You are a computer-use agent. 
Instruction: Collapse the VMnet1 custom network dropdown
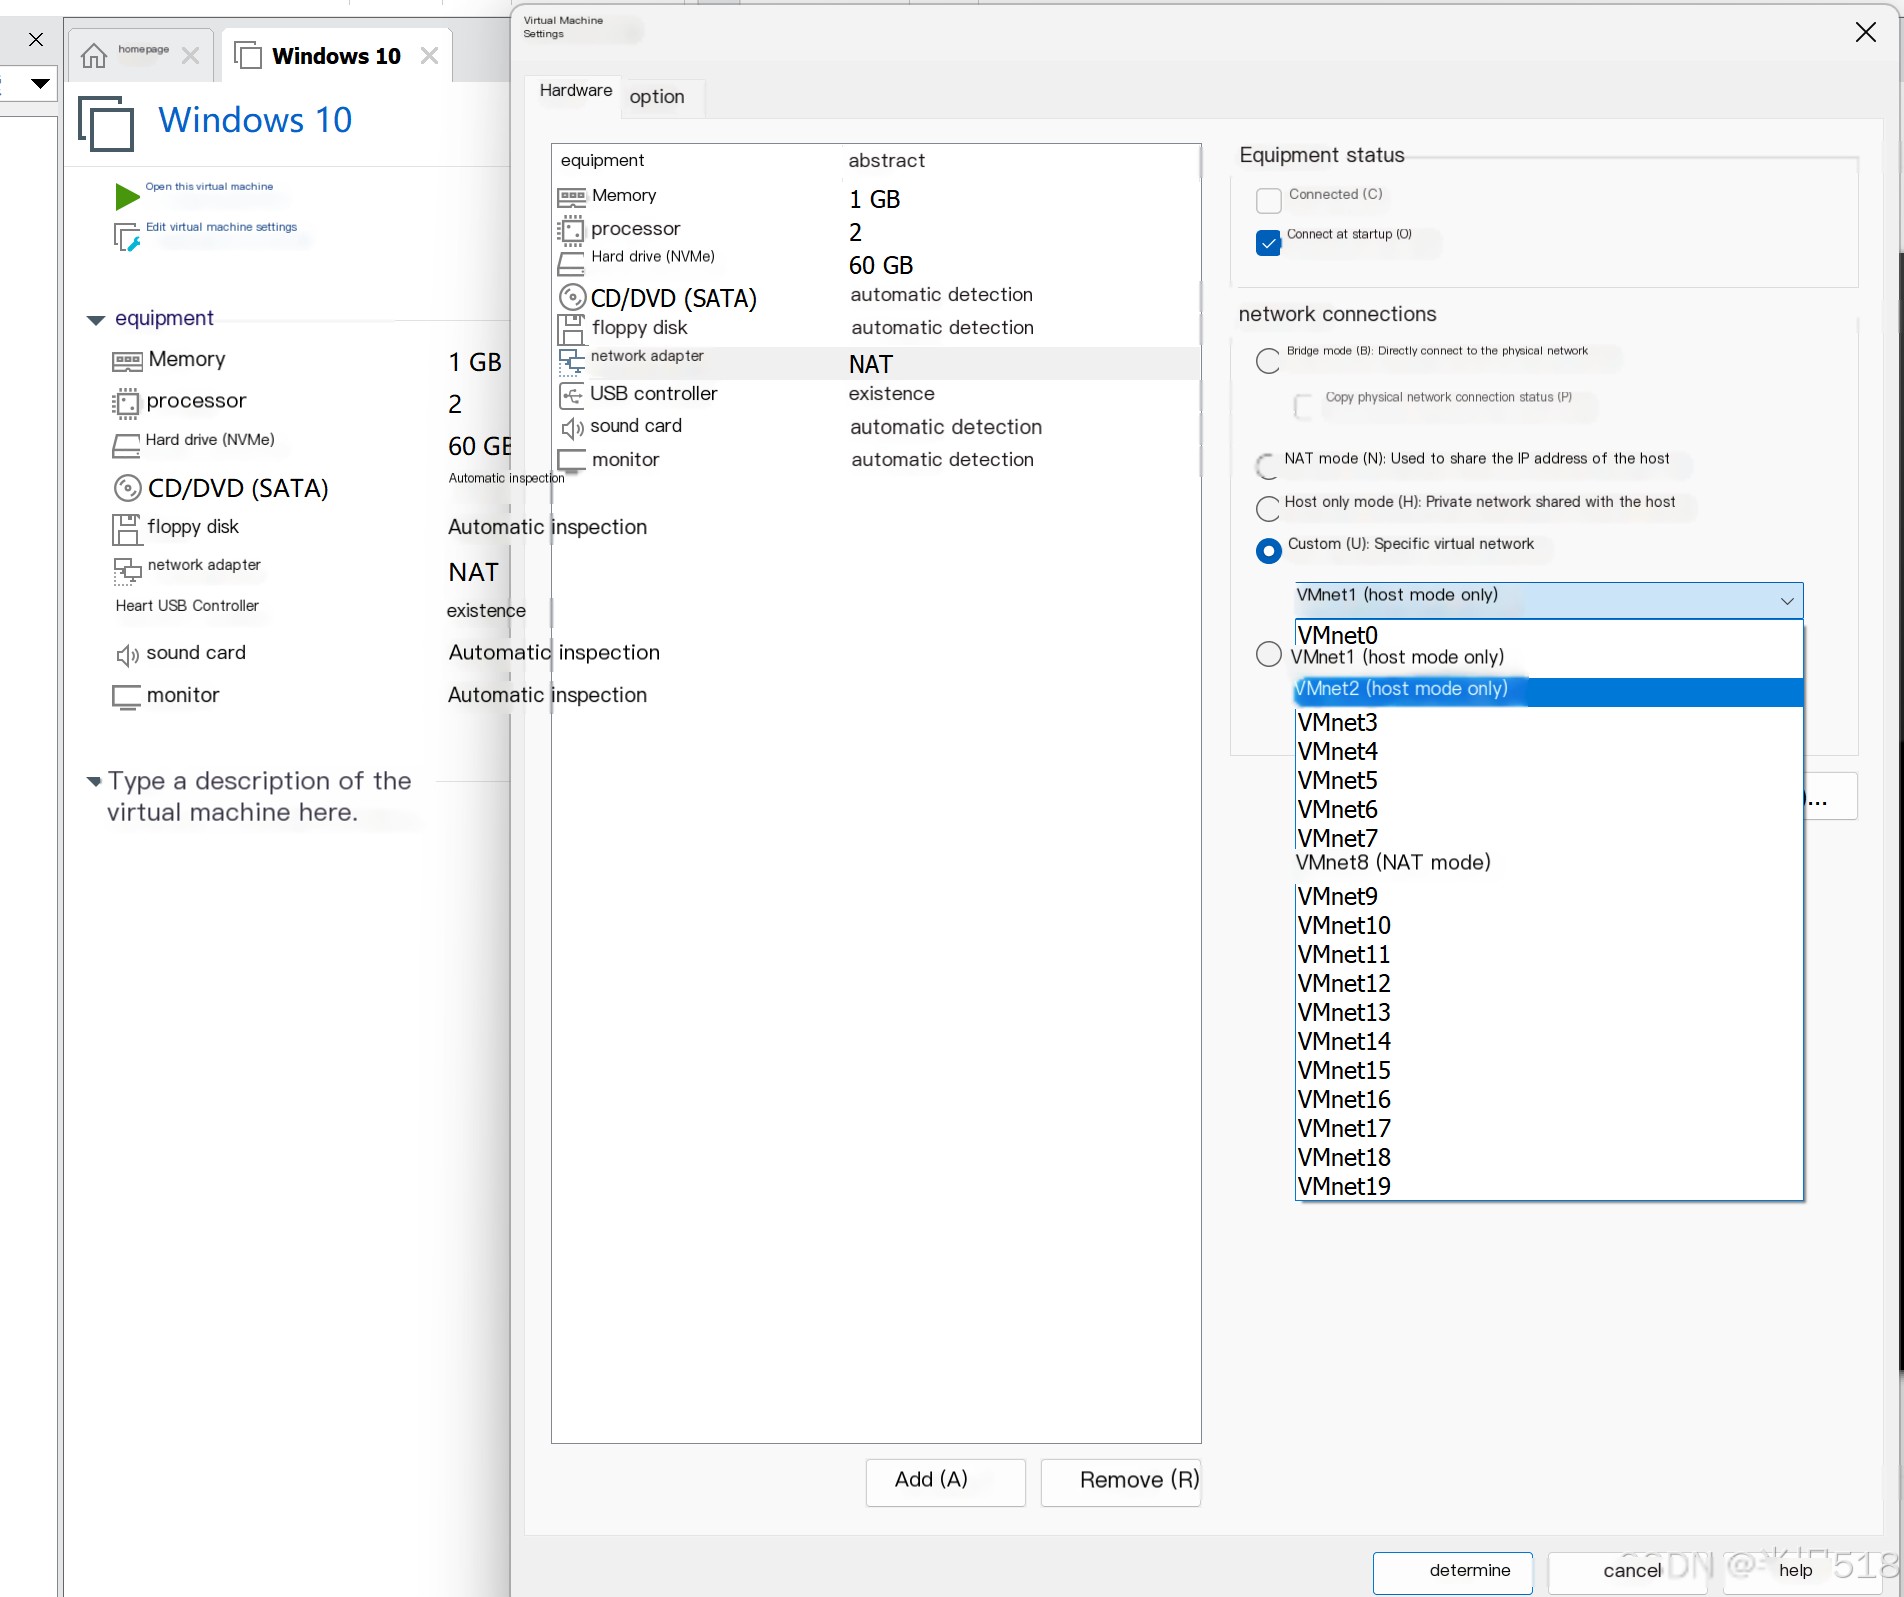(x=1787, y=601)
